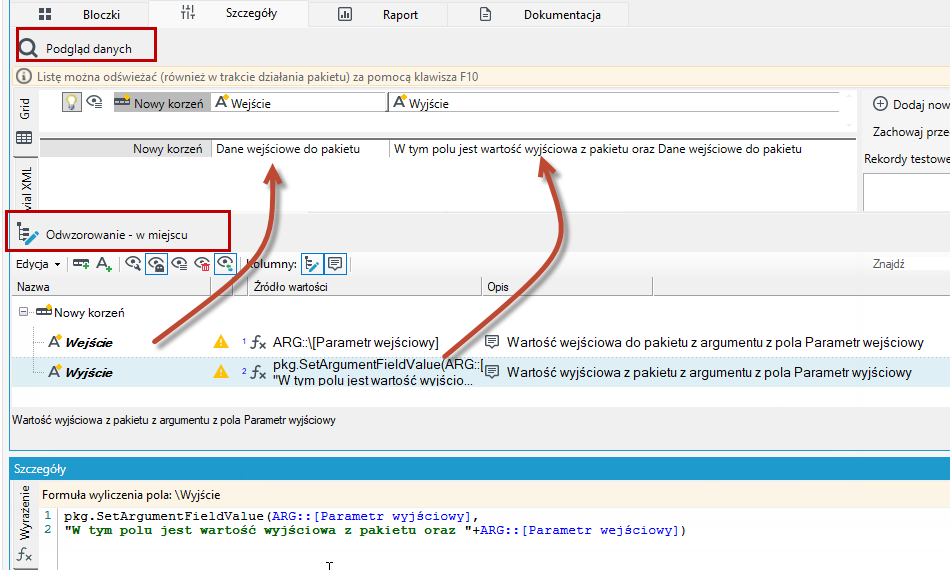Image resolution: width=950 pixels, height=570 pixels.
Task: Click the Dodaj nowy plus button
Action: 880,104
